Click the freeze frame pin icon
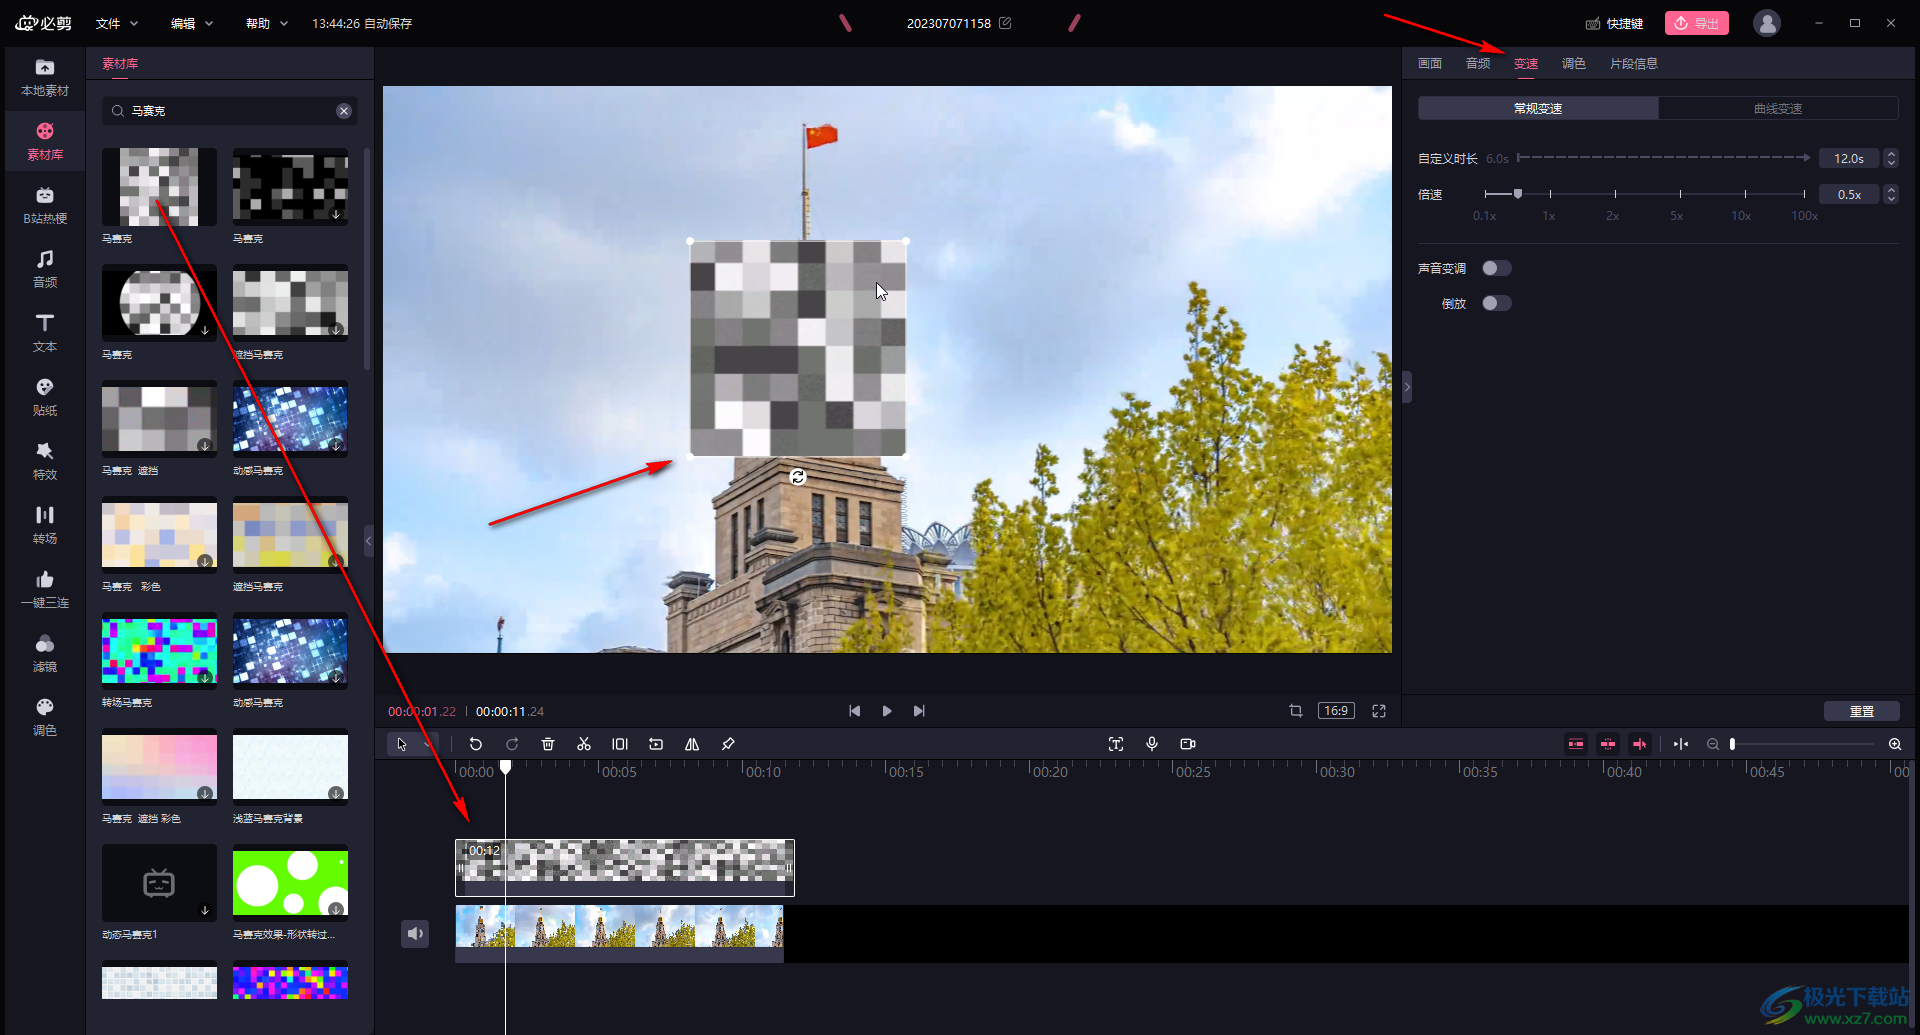 (728, 744)
